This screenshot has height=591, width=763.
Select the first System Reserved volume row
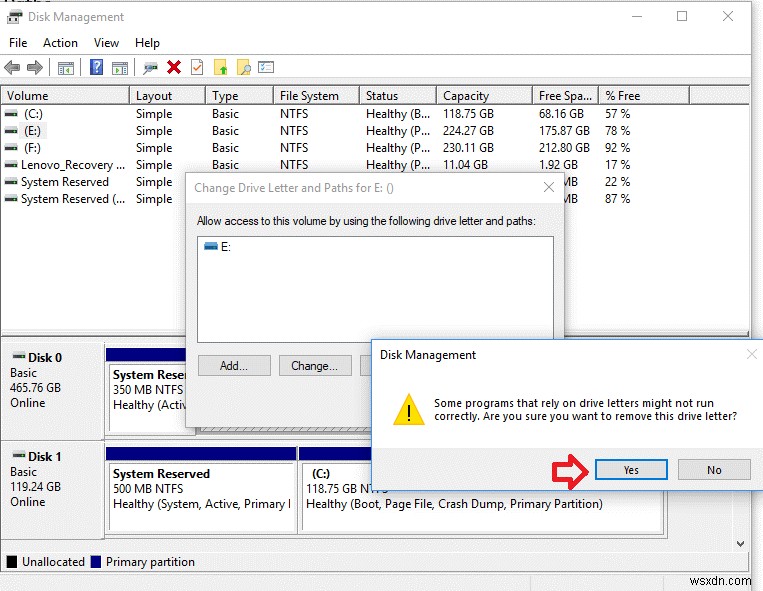click(65, 182)
